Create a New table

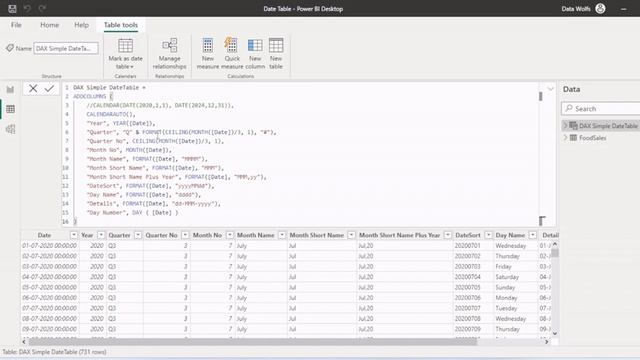276,53
